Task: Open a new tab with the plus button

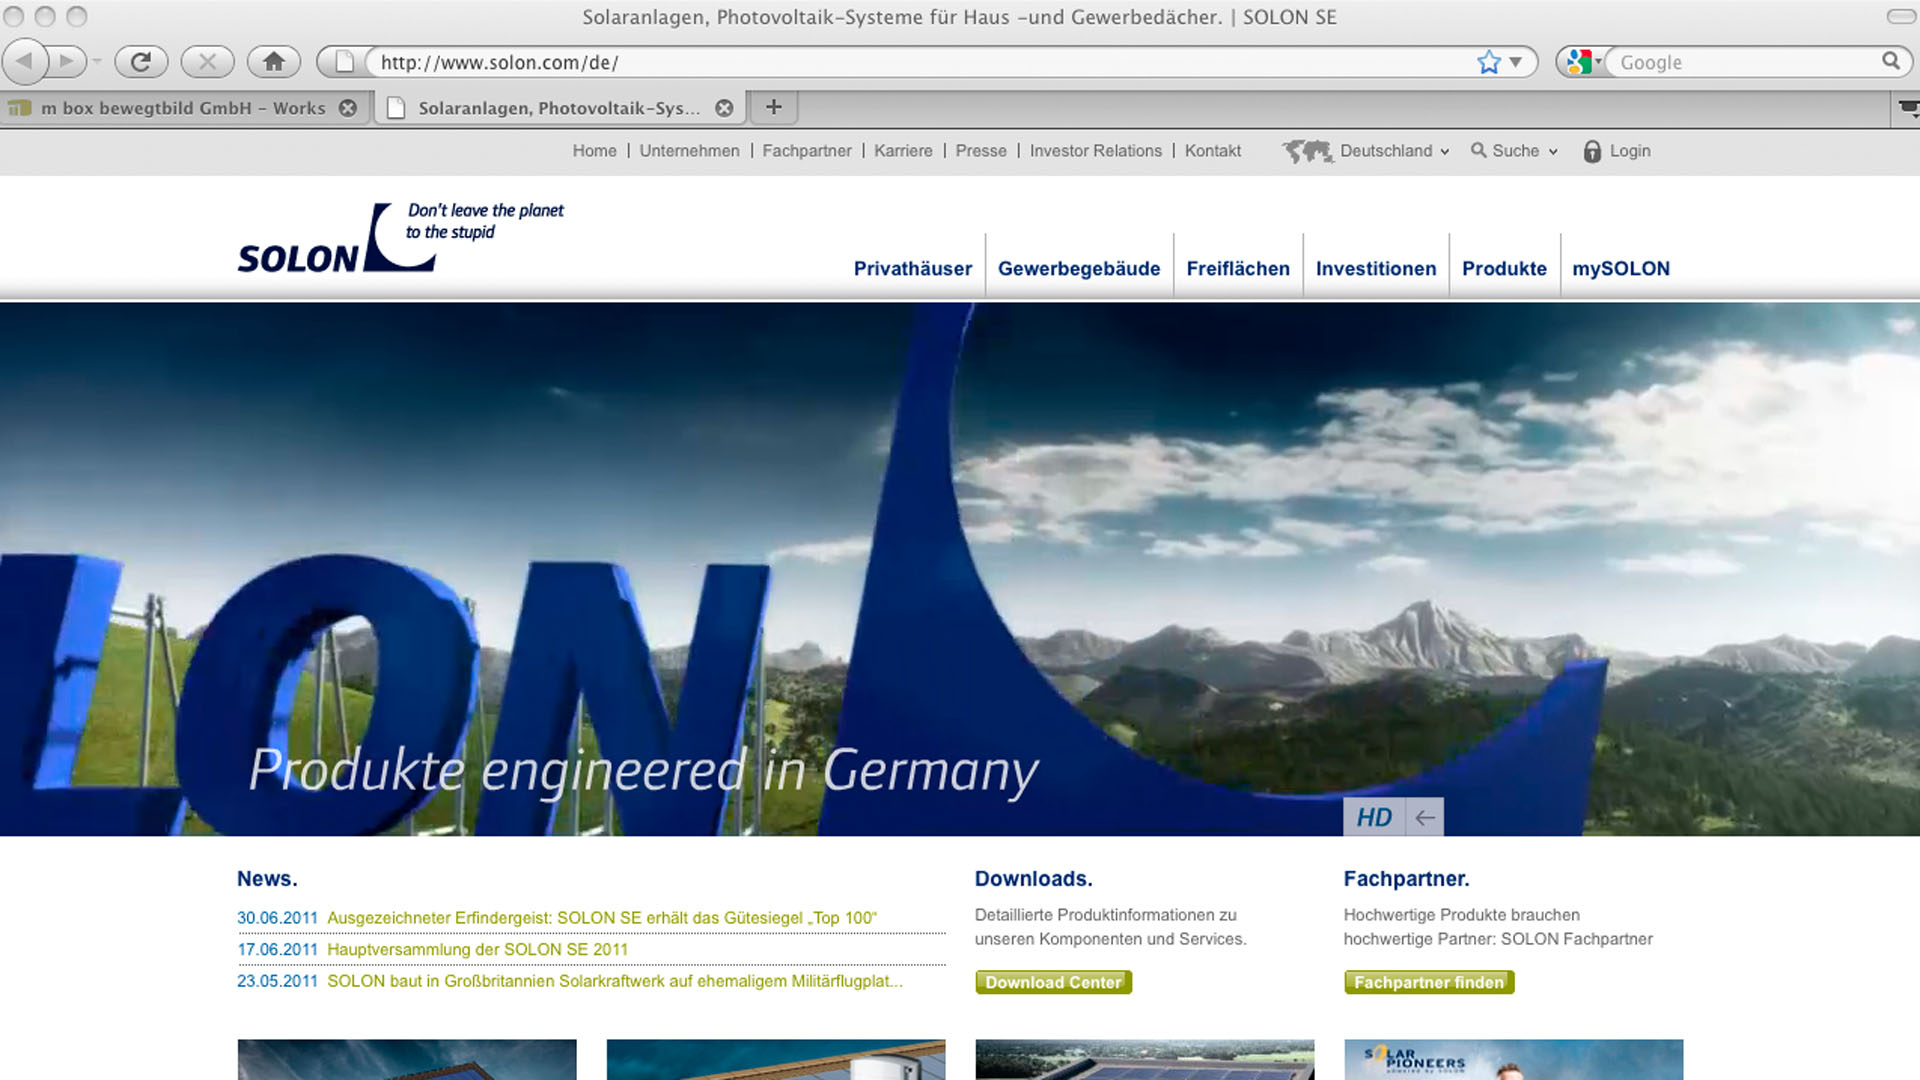Action: pos(773,107)
